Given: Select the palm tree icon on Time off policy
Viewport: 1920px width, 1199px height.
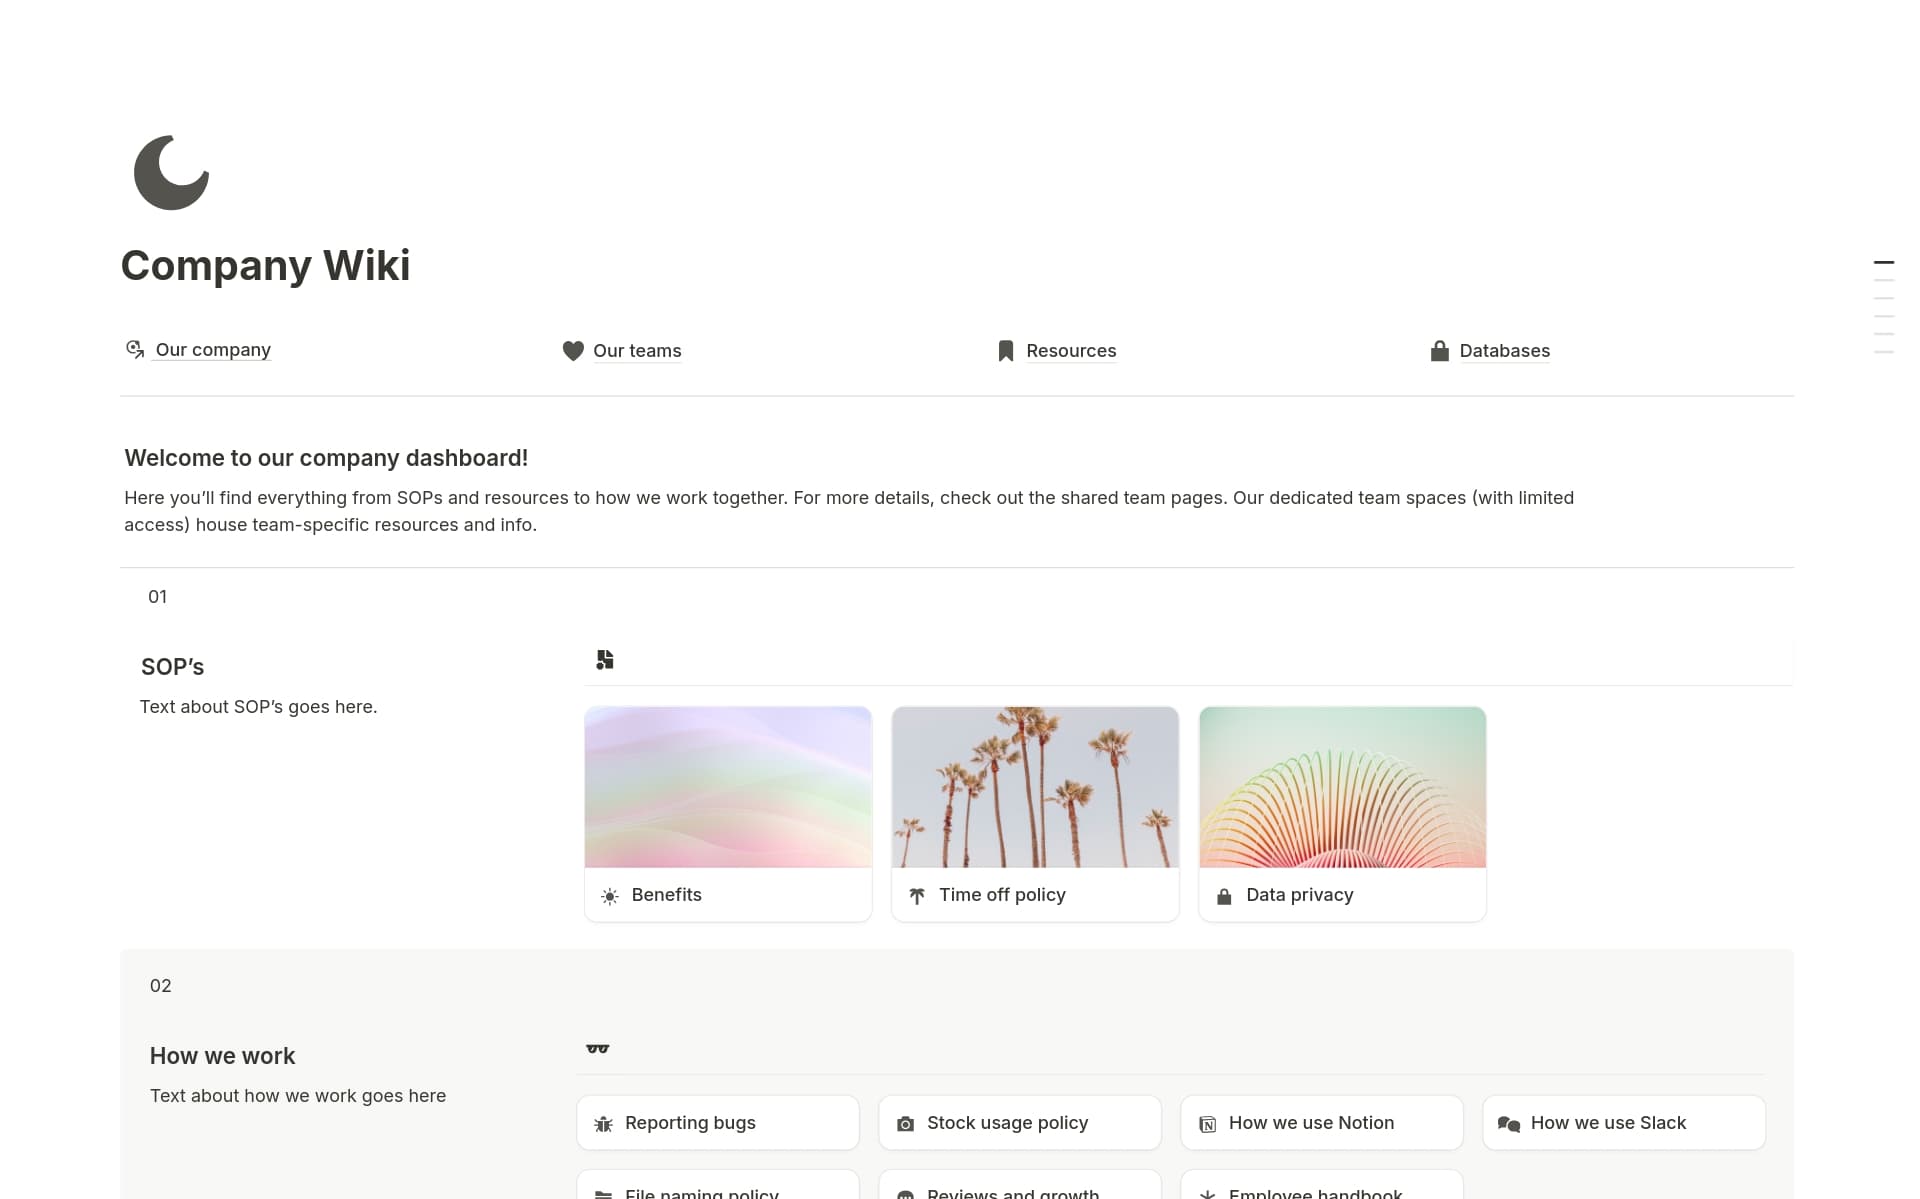Looking at the screenshot, I should coord(917,895).
